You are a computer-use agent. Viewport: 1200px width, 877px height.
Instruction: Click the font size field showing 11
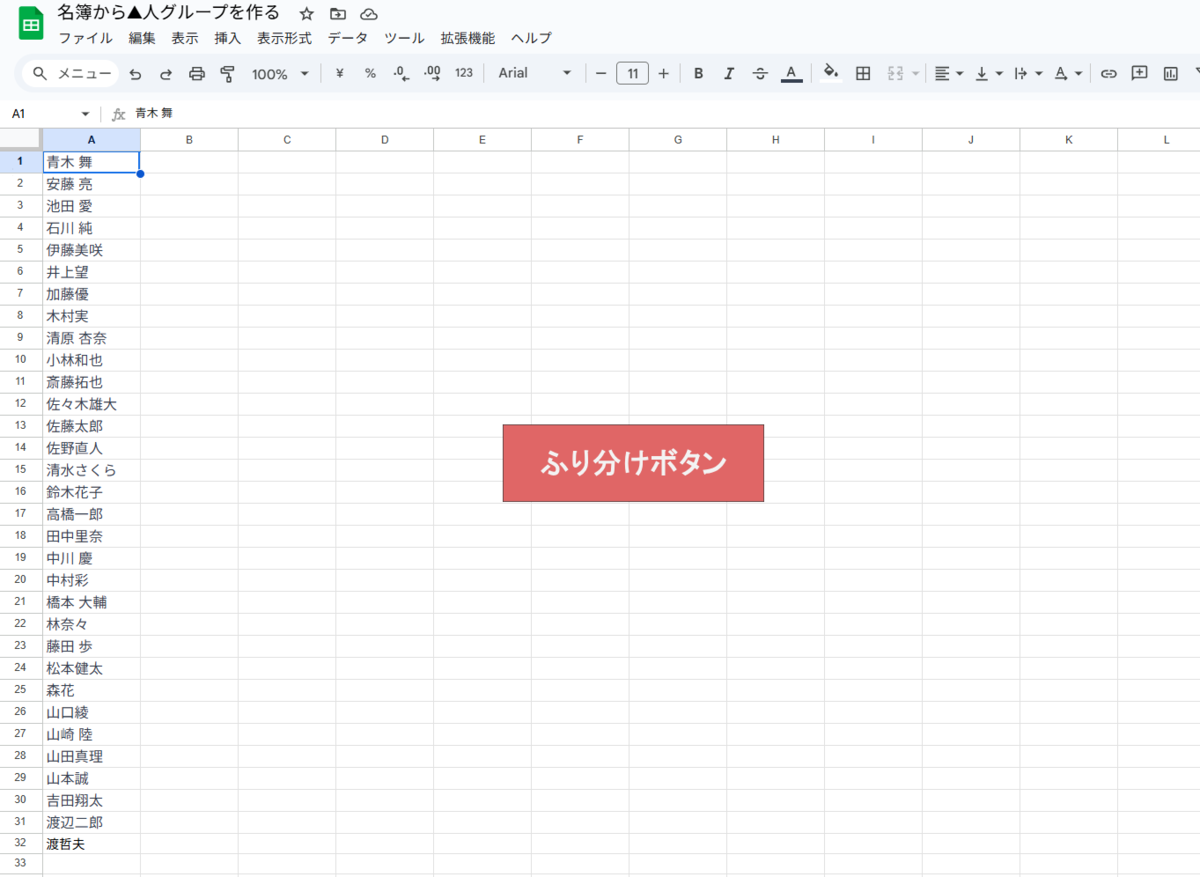coord(632,73)
